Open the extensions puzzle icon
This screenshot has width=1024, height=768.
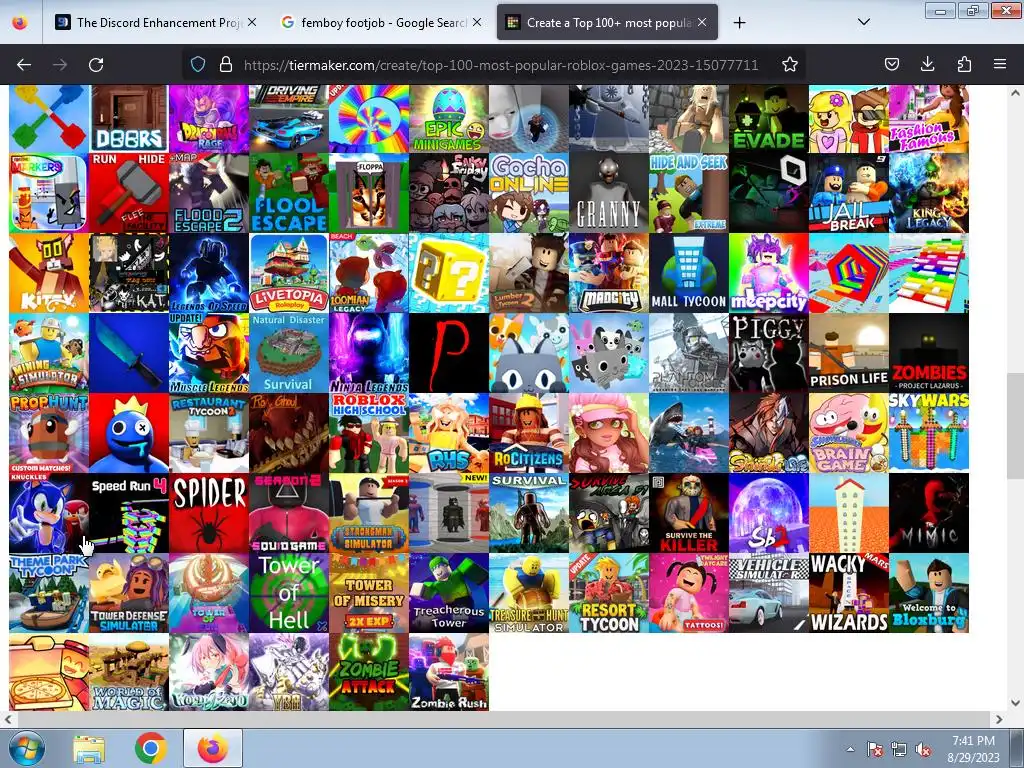(964, 64)
